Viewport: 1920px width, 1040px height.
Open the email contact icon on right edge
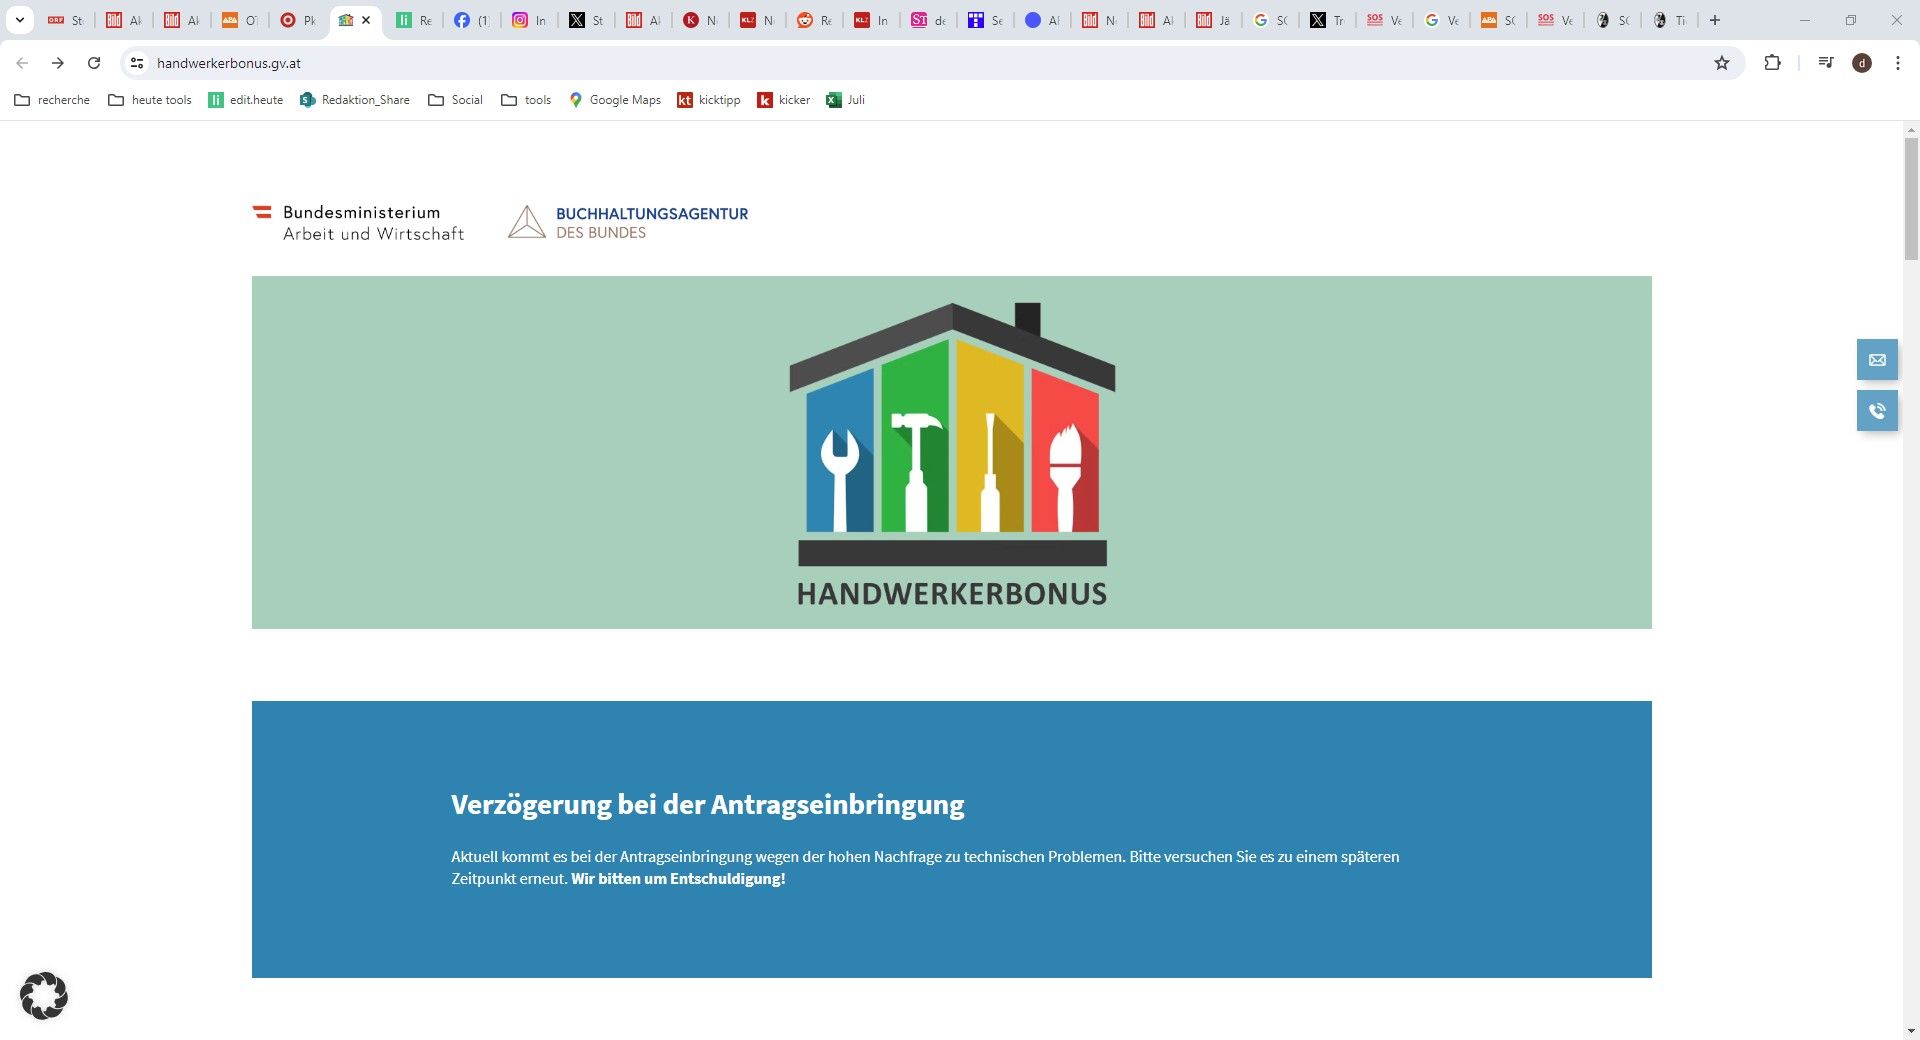pos(1878,359)
